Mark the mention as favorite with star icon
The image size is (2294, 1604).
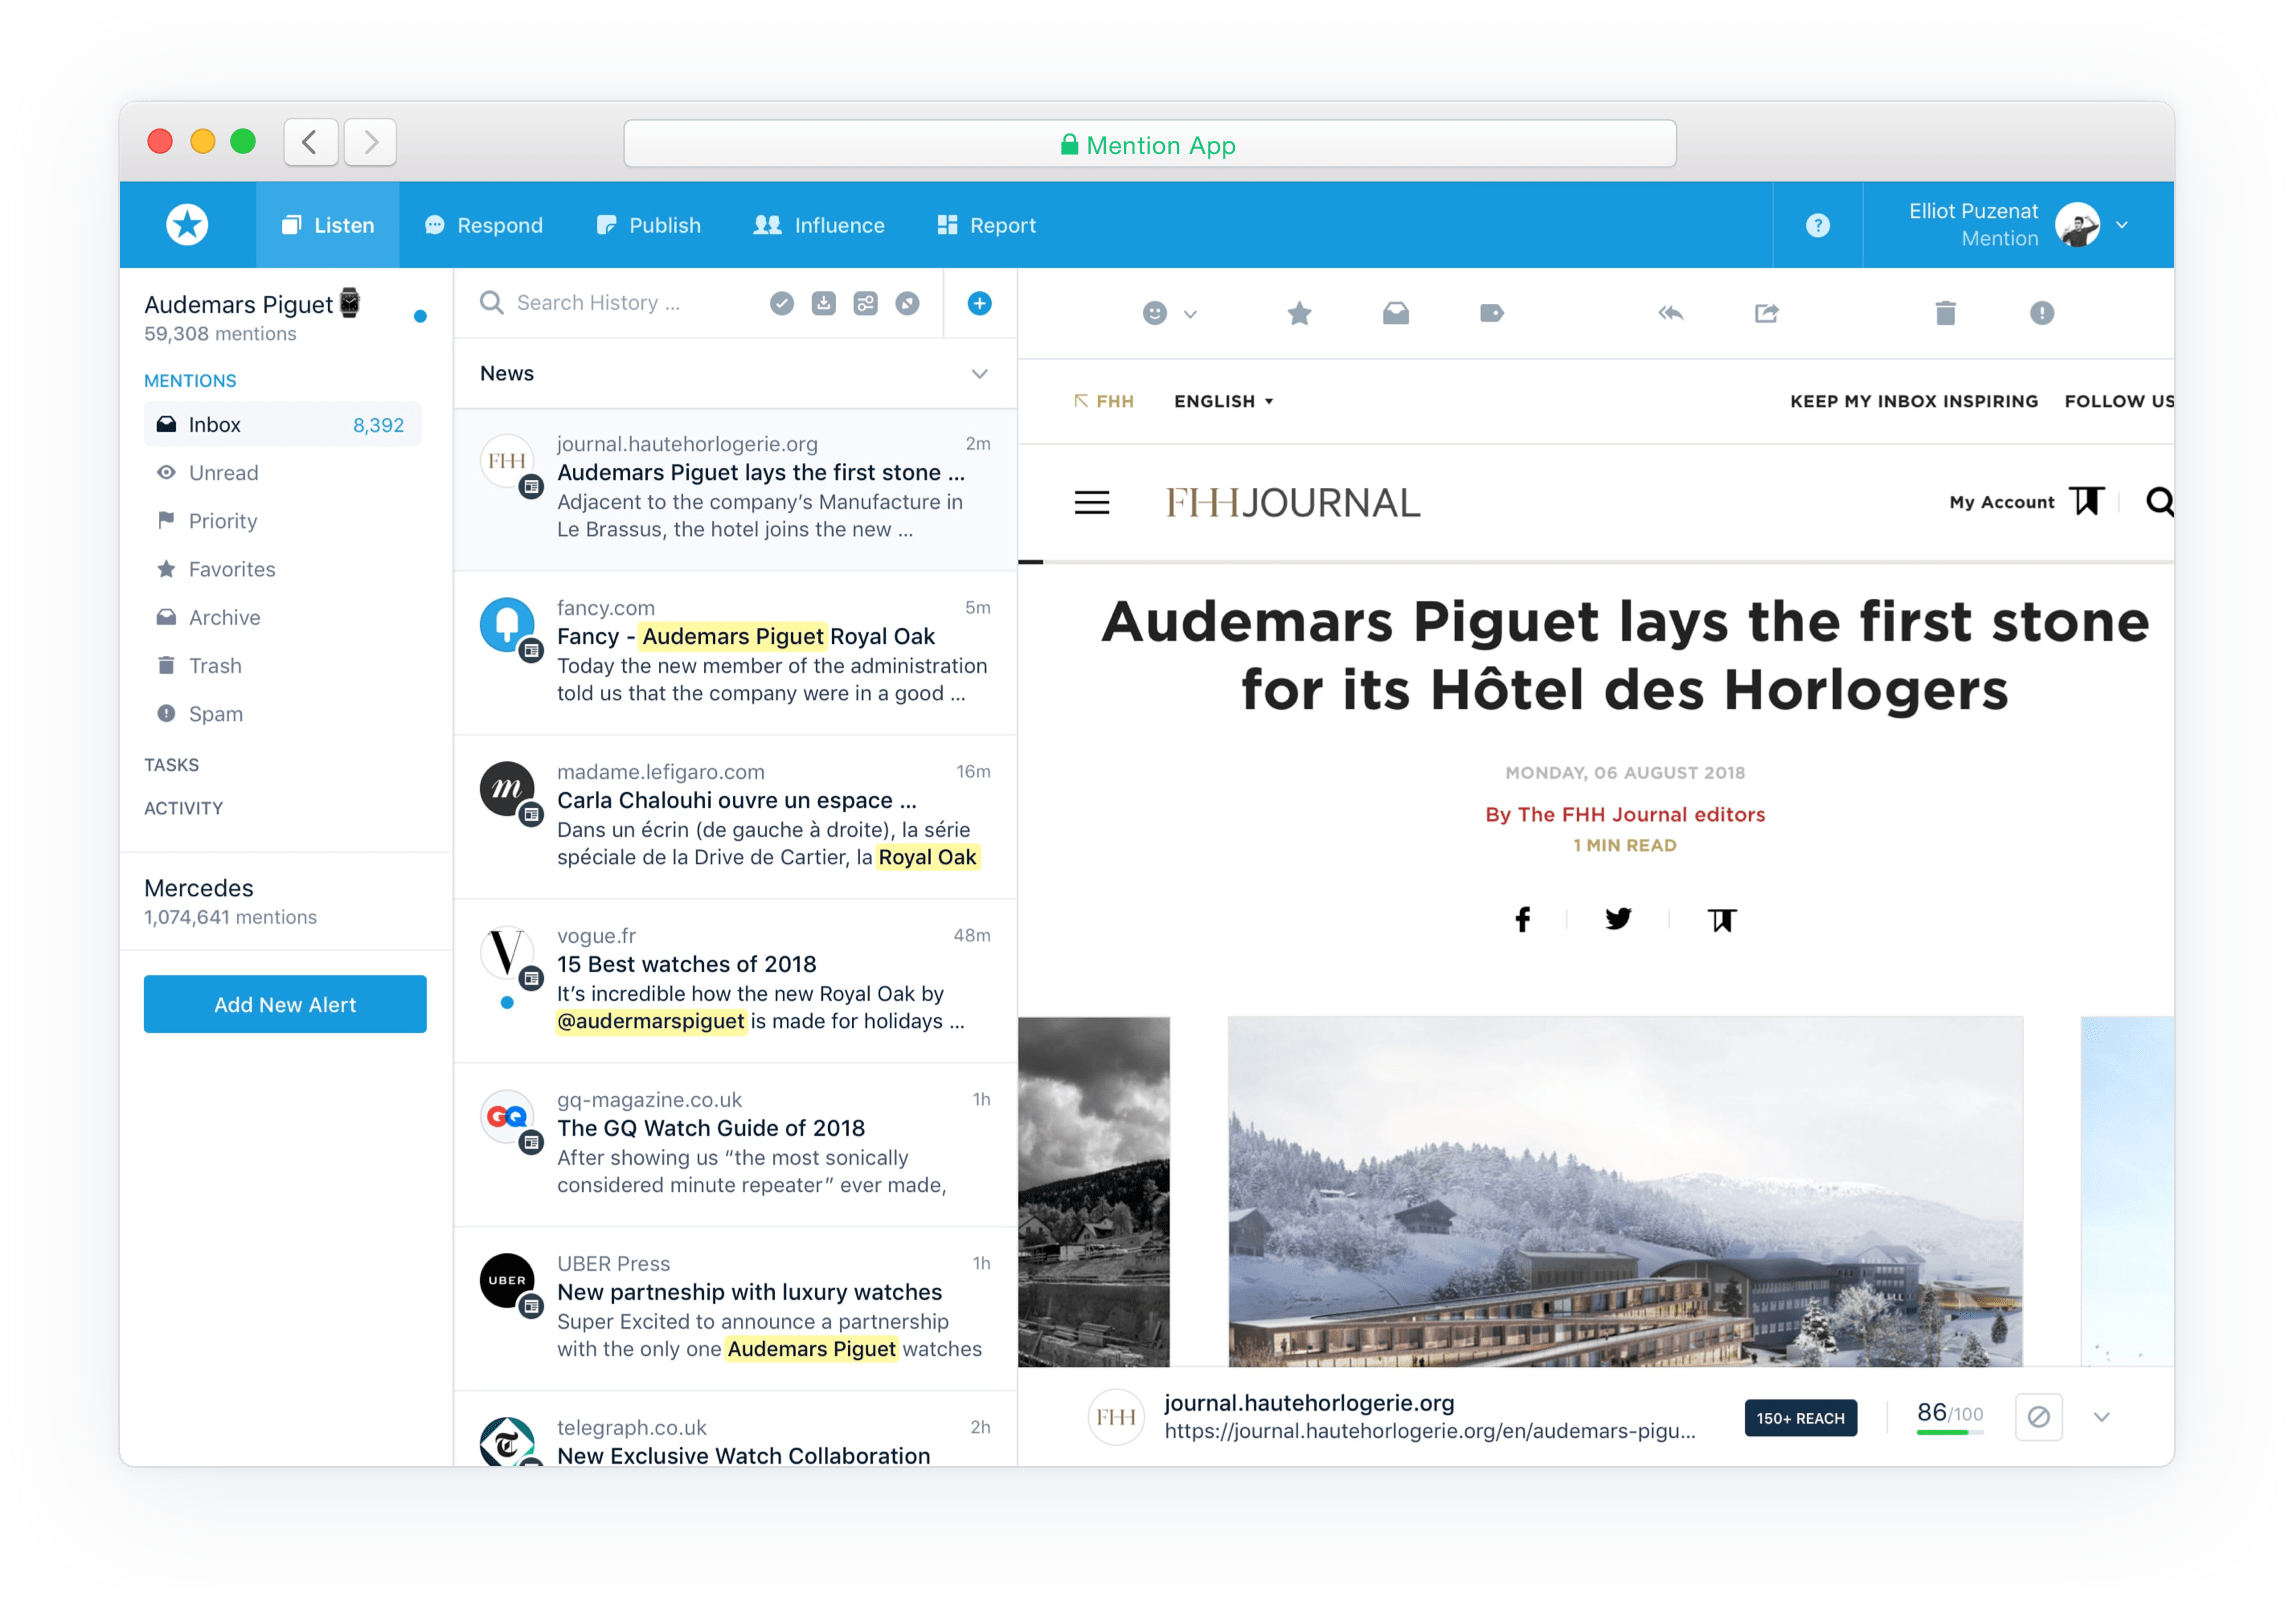coord(1299,313)
